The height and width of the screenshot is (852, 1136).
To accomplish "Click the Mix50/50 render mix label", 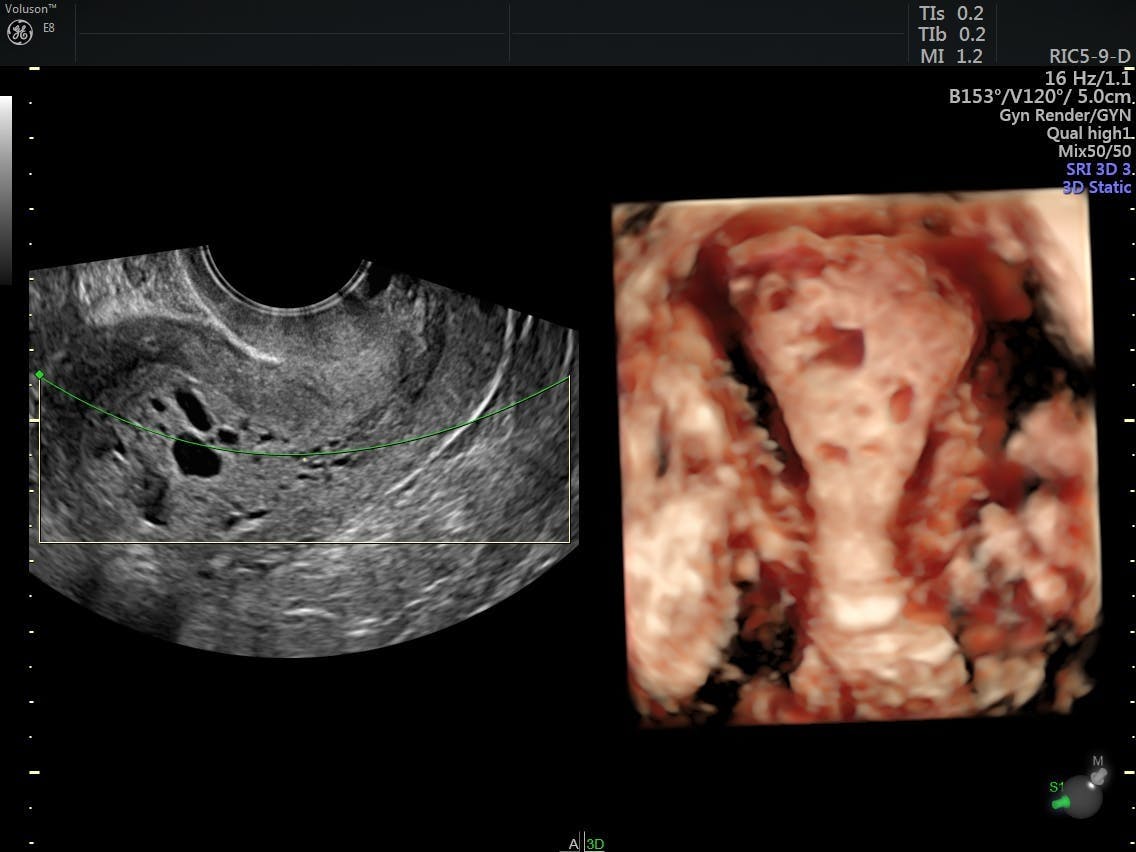I will coord(1094,151).
